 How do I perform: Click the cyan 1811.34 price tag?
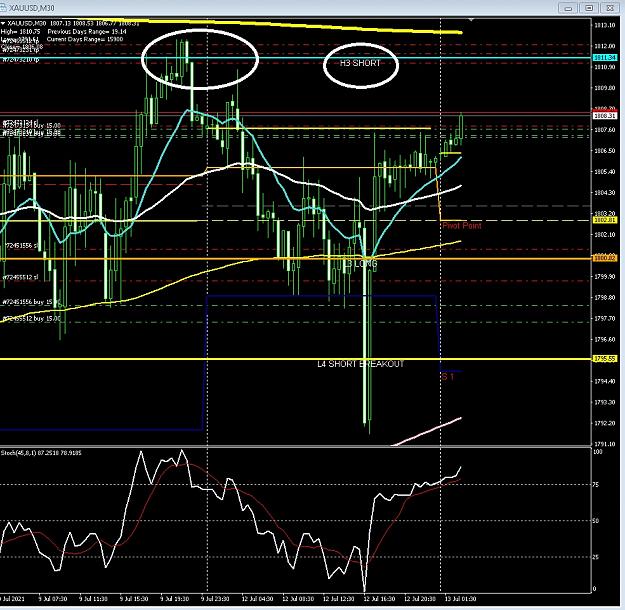(x=605, y=58)
